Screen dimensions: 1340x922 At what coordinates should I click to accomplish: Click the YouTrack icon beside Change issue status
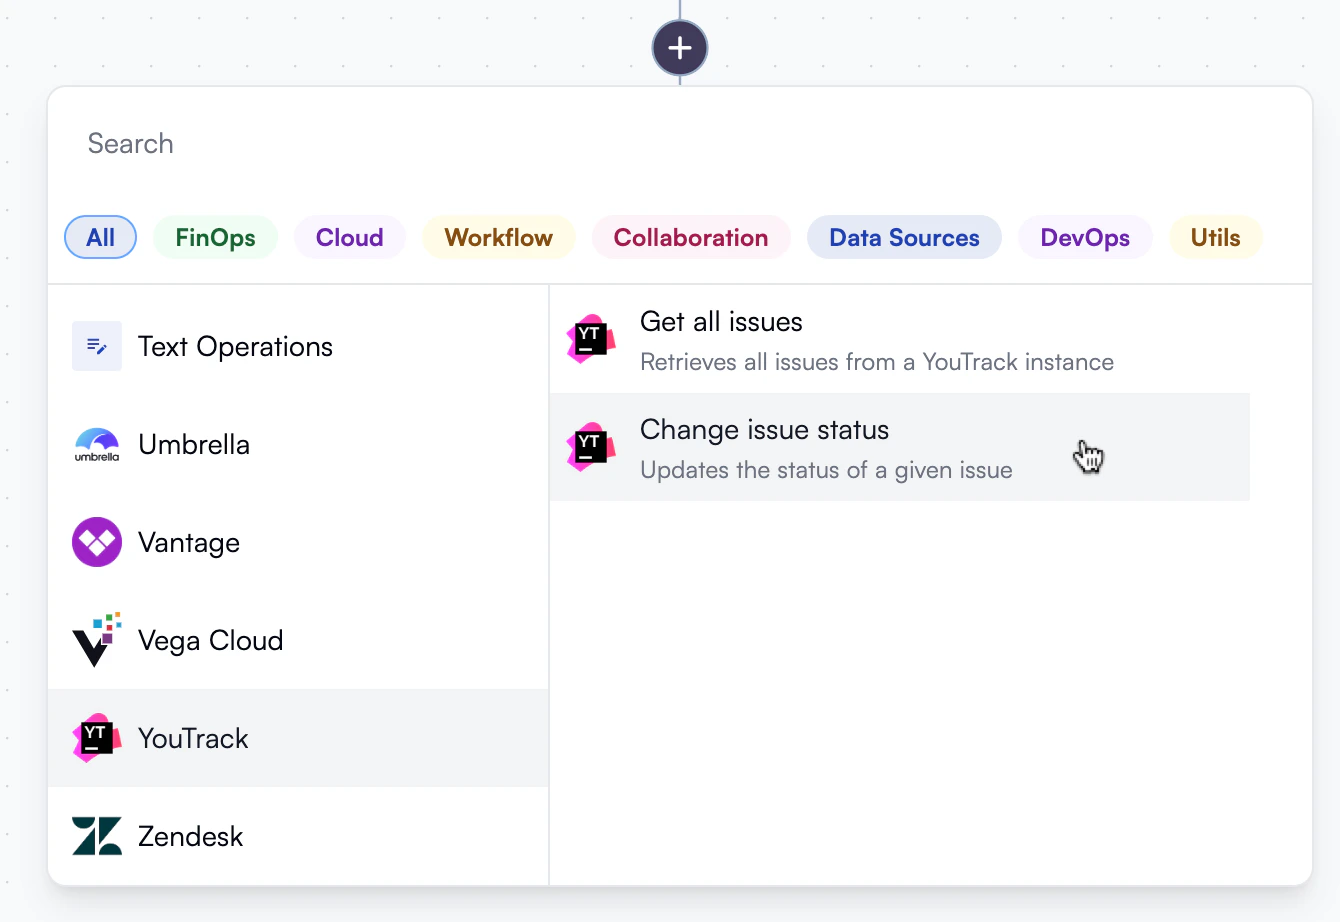(590, 448)
